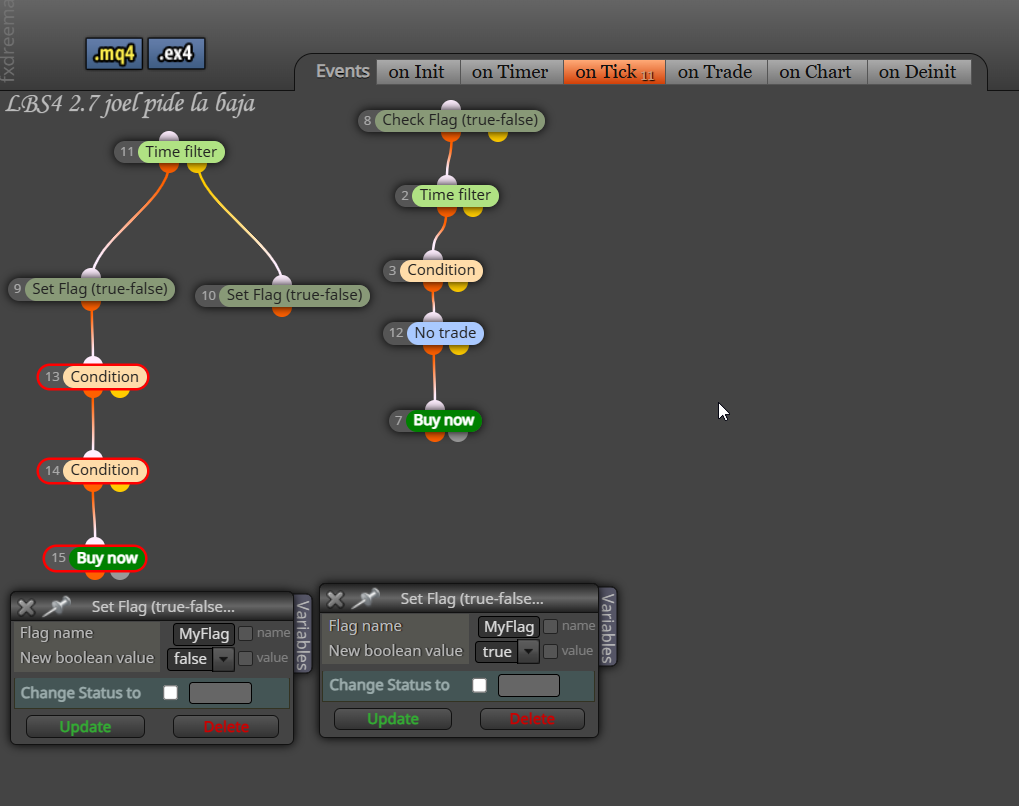Enable Change Status to in right panel (true)

480,685
